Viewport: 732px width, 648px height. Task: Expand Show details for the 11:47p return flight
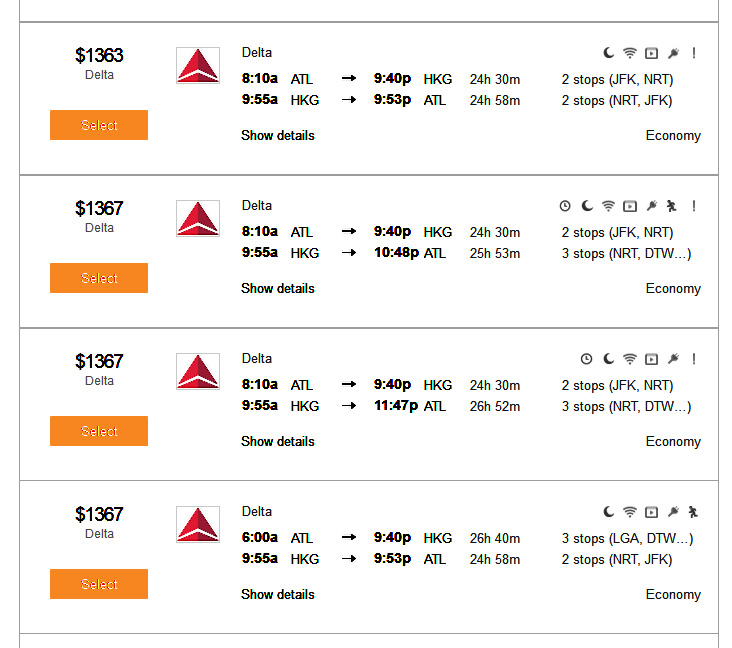tap(278, 441)
